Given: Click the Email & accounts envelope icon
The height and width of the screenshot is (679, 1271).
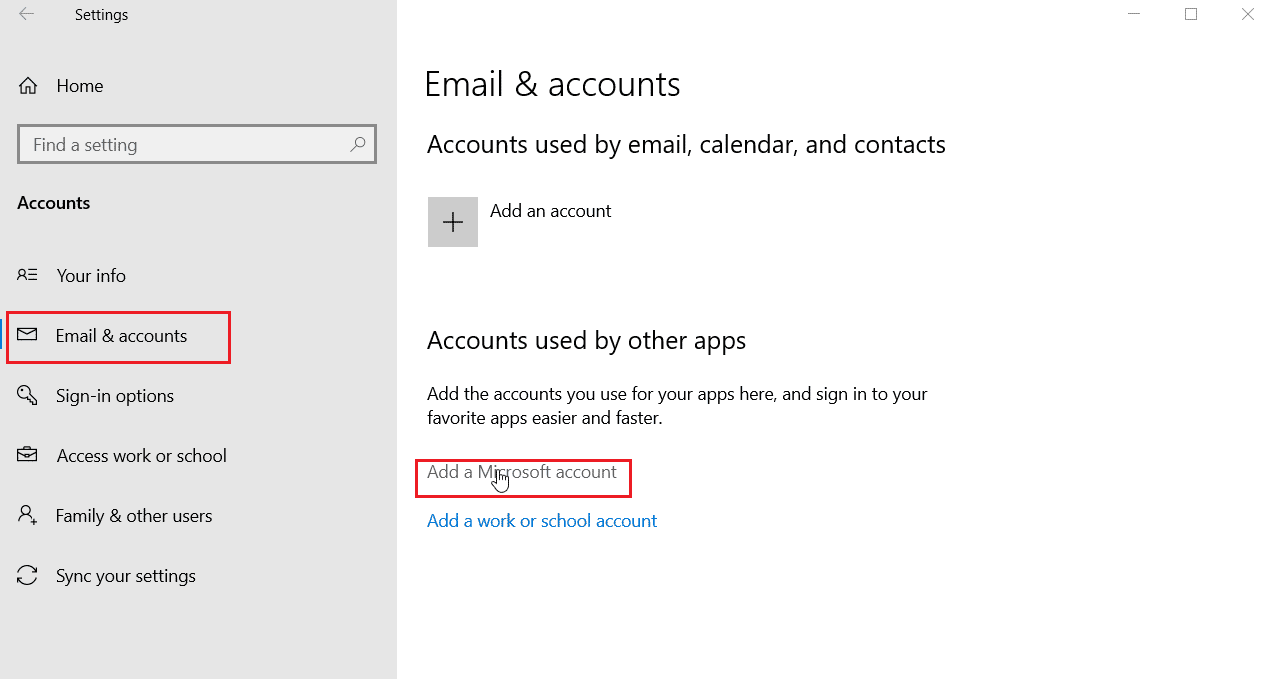Looking at the screenshot, I should point(27,335).
